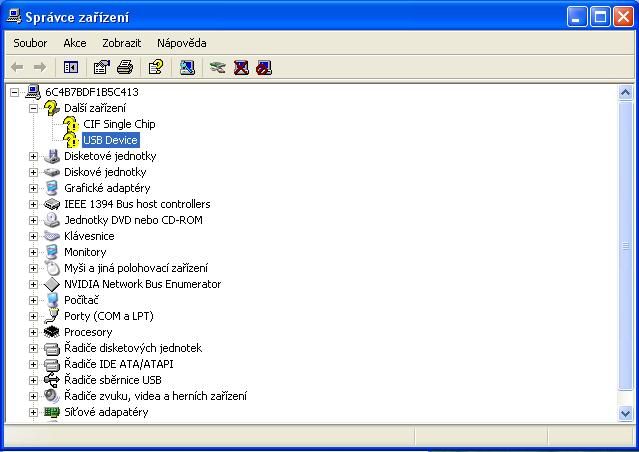
Task: Maximize the Správce zařízení window
Action: point(600,17)
